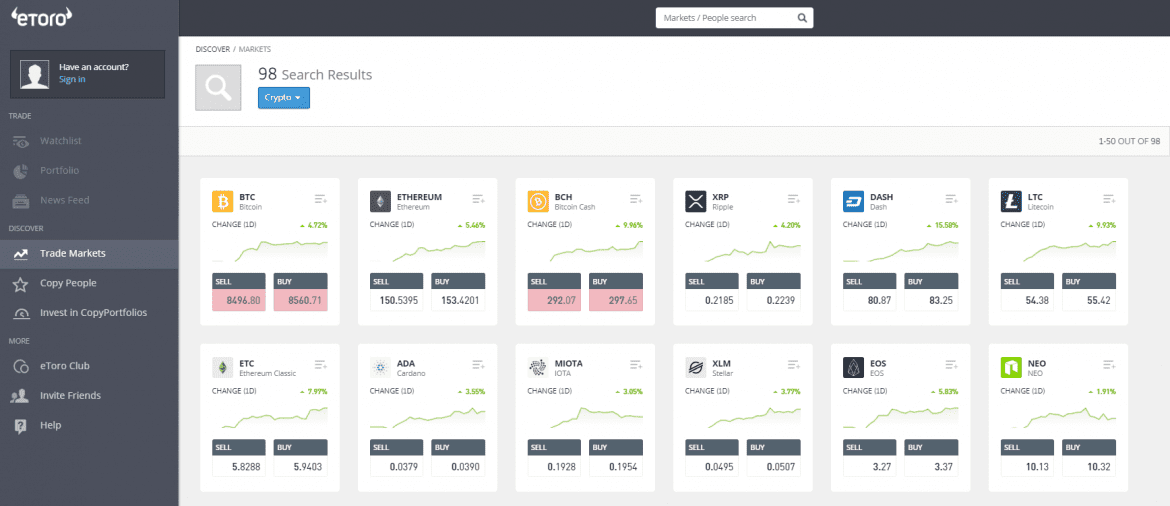
Task: Toggle watchlist icon on the EOS card
Action: point(951,365)
